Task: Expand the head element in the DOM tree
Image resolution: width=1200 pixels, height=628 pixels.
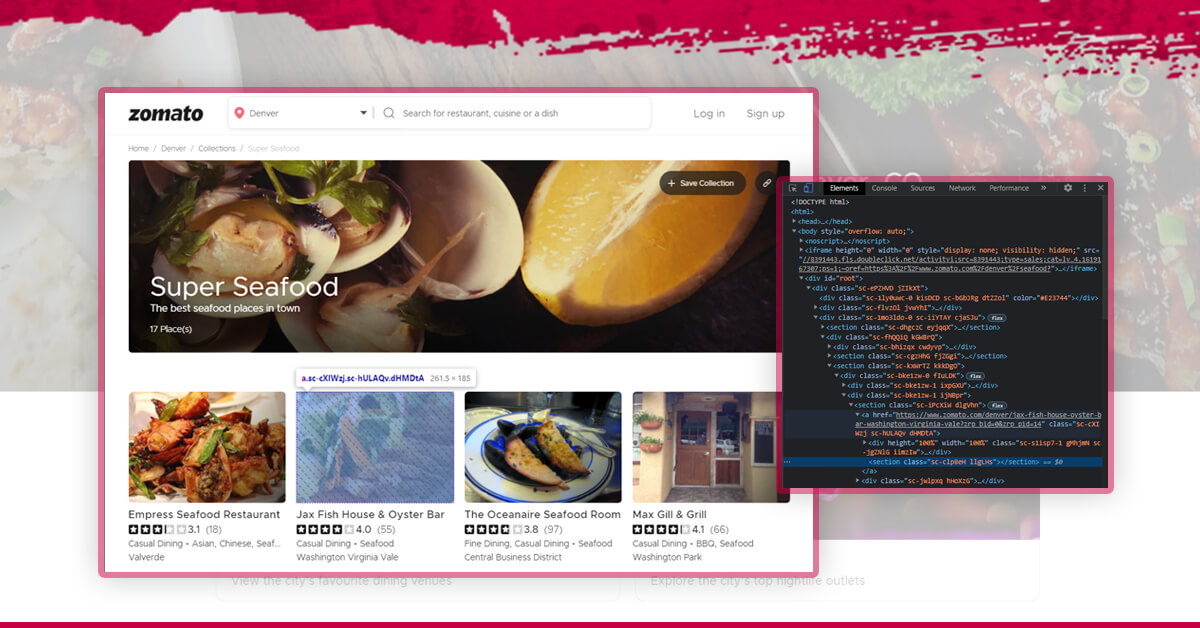Action: (x=796, y=221)
